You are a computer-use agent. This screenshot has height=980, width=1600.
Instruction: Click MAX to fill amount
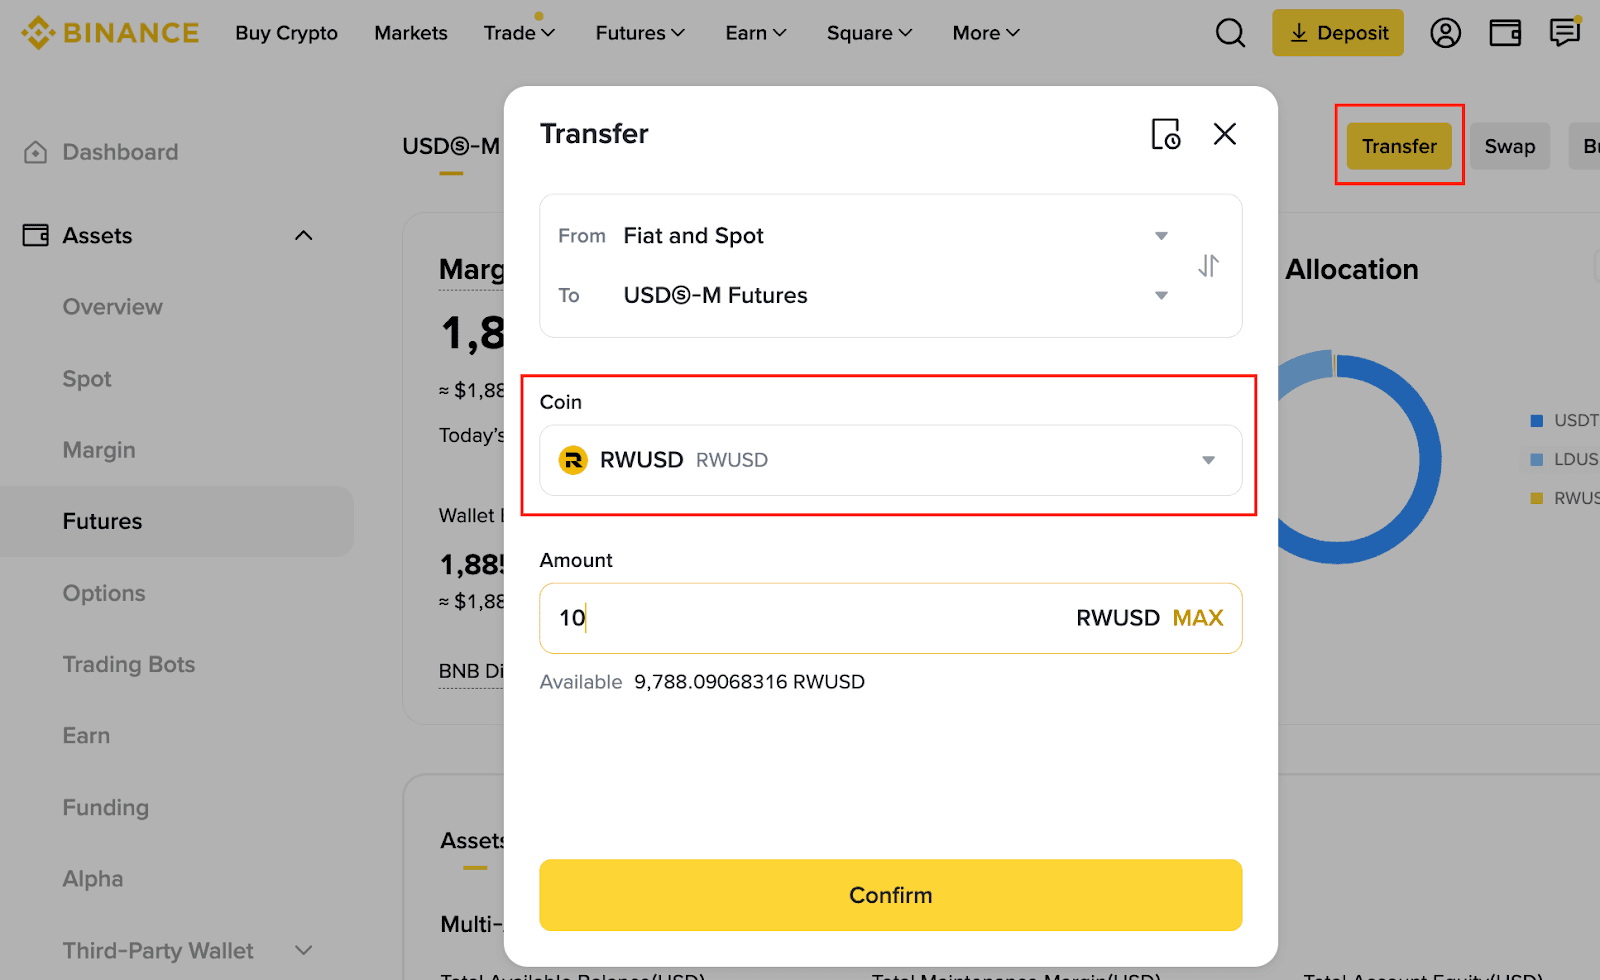(x=1198, y=618)
